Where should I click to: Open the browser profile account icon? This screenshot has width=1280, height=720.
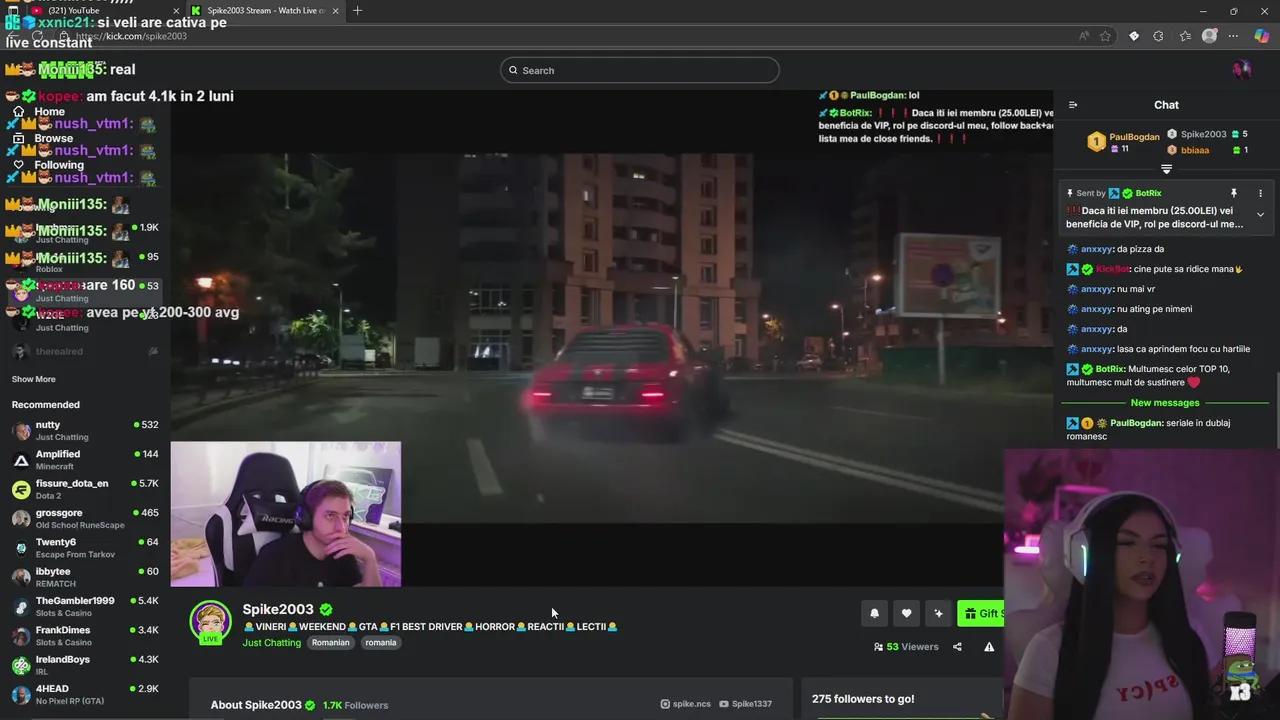tap(1209, 36)
